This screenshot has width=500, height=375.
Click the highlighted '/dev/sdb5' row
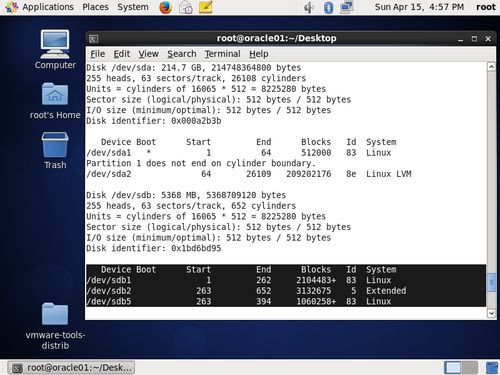click(286, 301)
